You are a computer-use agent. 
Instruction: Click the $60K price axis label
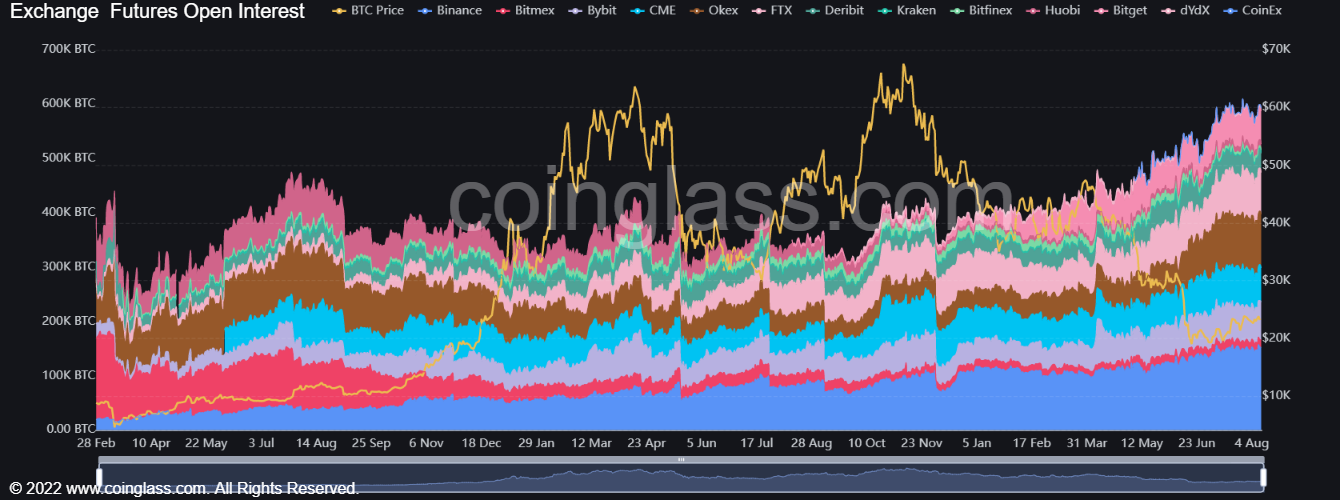click(1277, 106)
